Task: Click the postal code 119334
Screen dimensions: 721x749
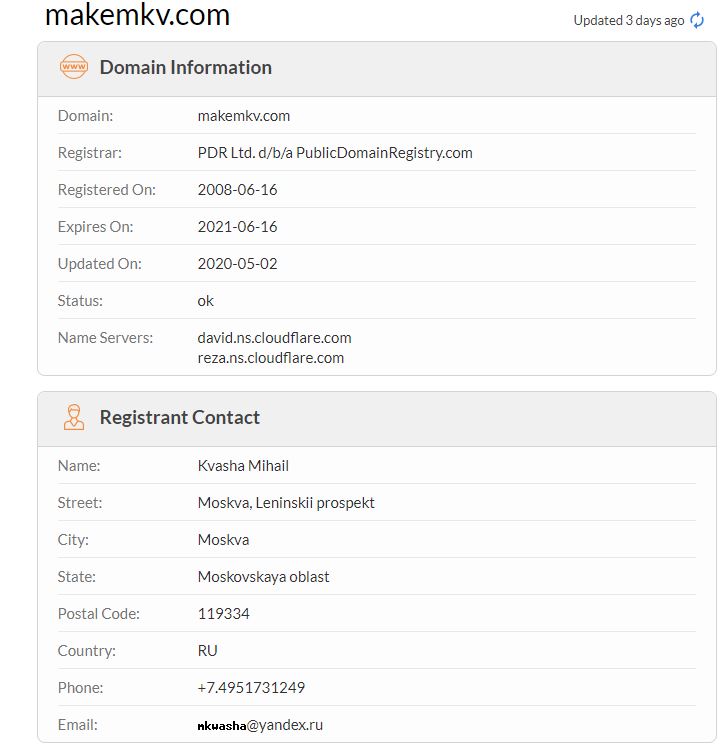Action: 224,614
